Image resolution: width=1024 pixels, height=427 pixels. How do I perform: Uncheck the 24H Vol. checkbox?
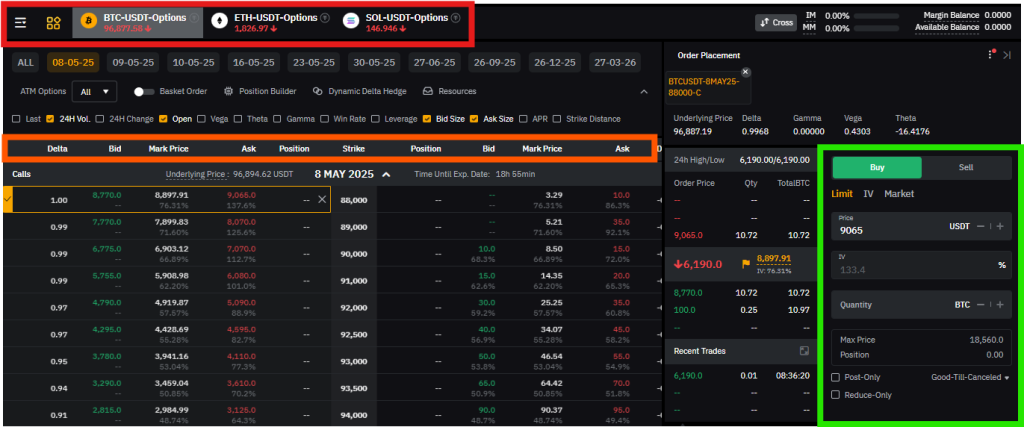click(x=50, y=119)
